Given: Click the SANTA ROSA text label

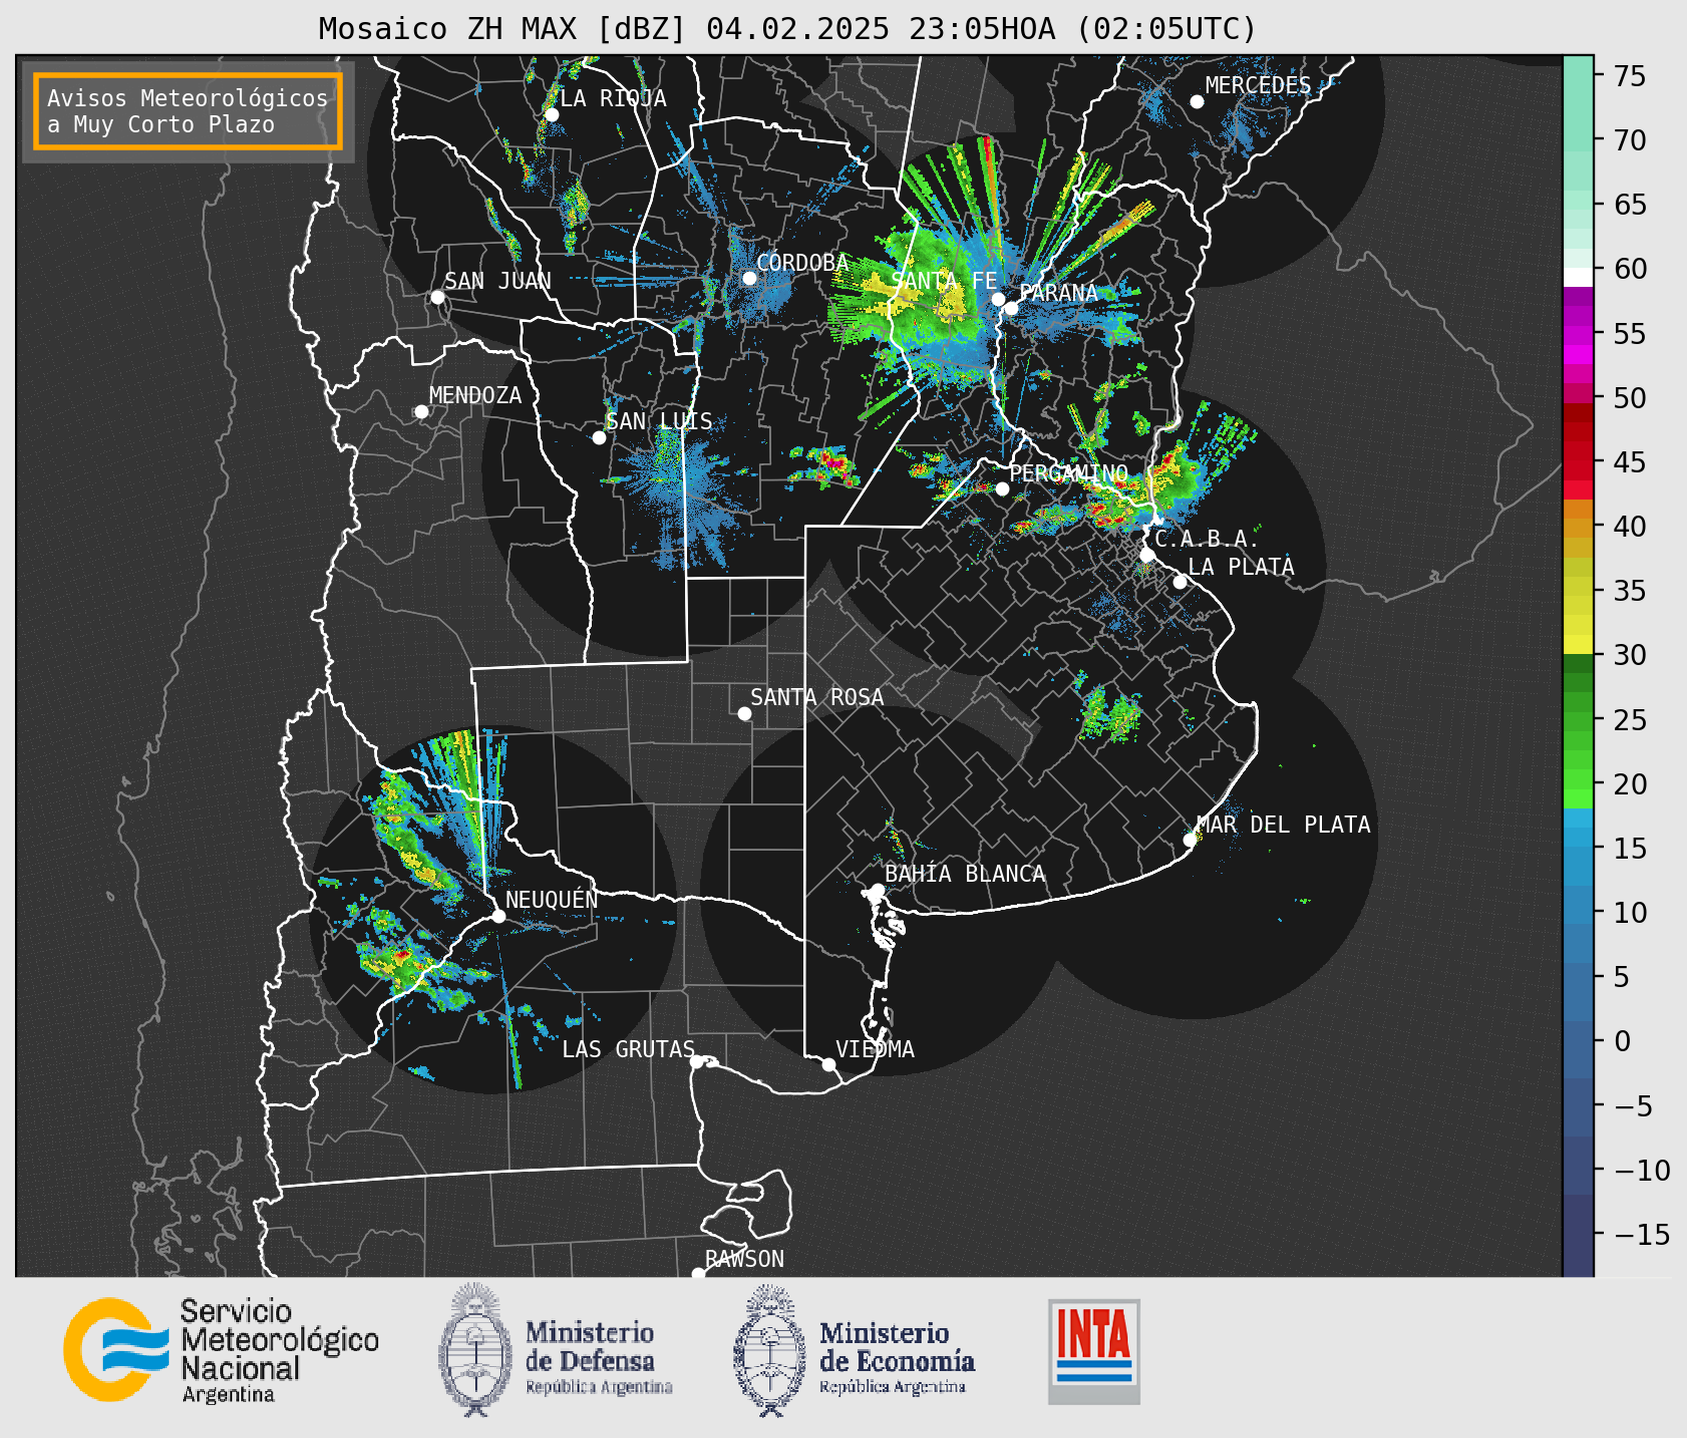Looking at the screenshot, I should [818, 697].
